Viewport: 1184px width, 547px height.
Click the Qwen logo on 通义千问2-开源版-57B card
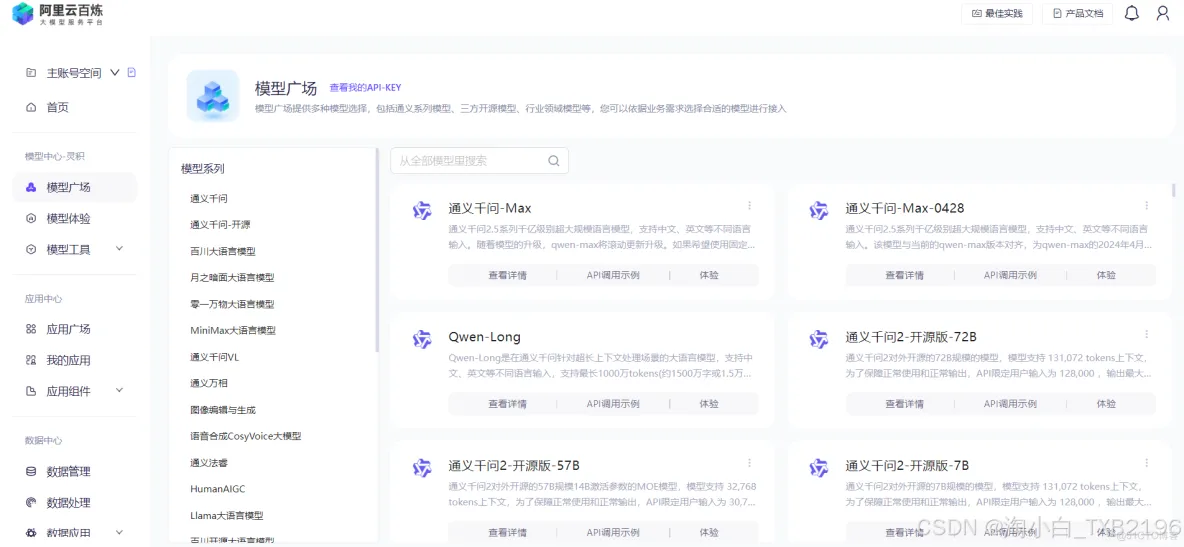(421, 468)
